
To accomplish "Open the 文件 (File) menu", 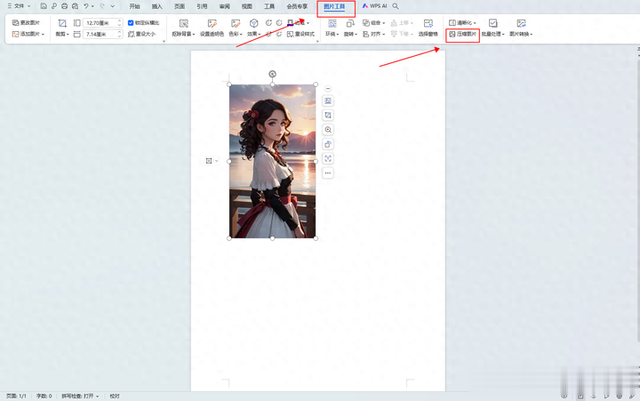I will coord(19,6).
